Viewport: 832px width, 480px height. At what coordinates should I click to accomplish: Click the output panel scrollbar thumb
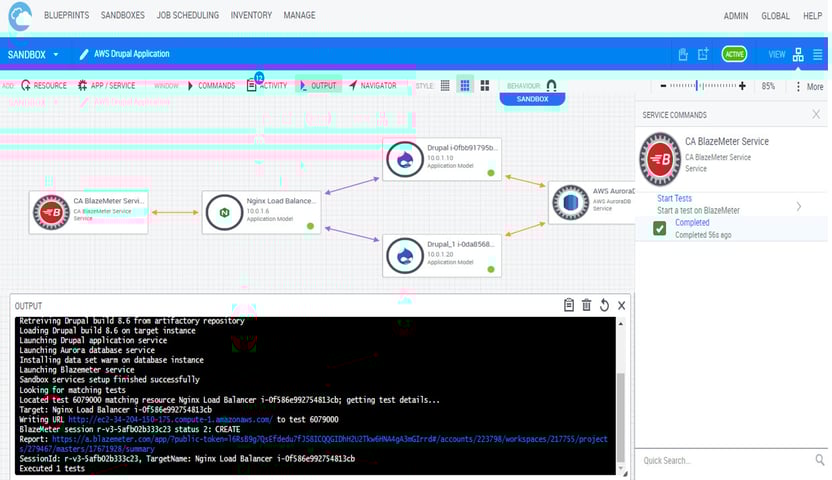click(620, 417)
